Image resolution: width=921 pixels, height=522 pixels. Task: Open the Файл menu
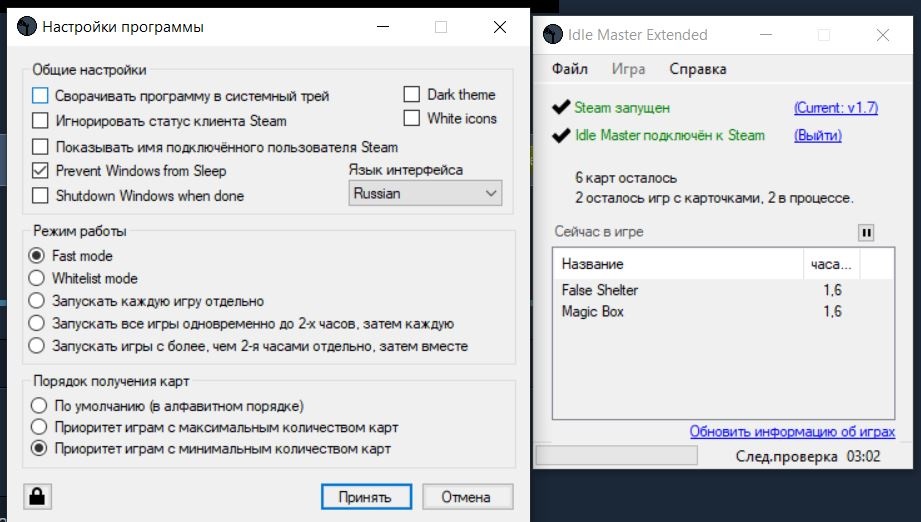click(x=569, y=69)
